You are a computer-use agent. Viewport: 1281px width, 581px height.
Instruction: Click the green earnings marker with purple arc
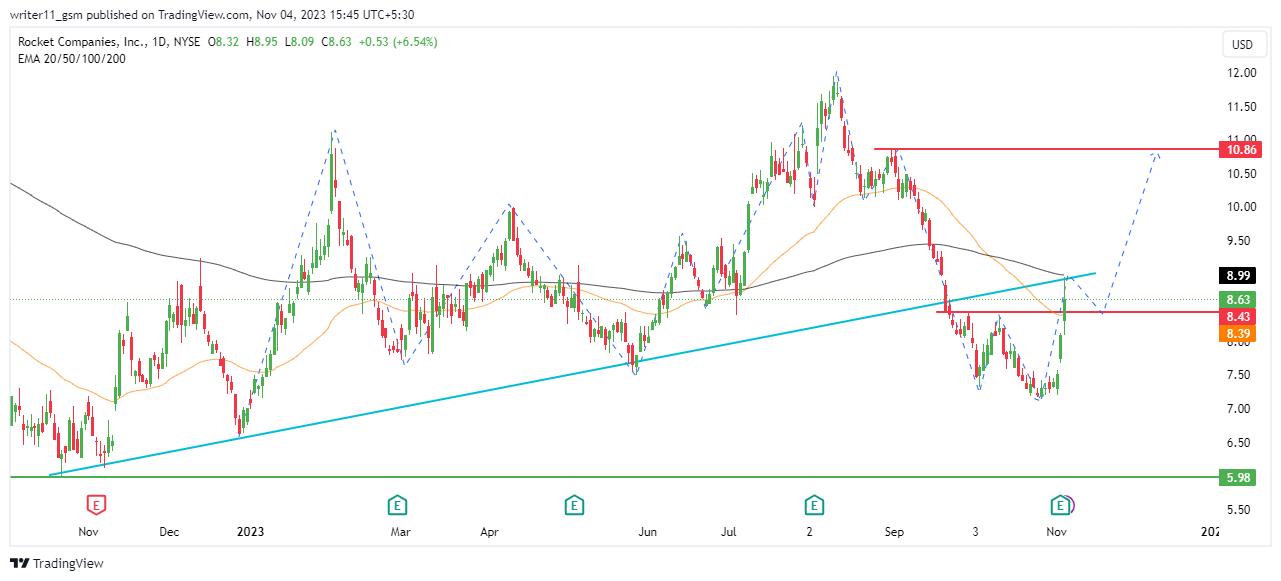point(1061,504)
